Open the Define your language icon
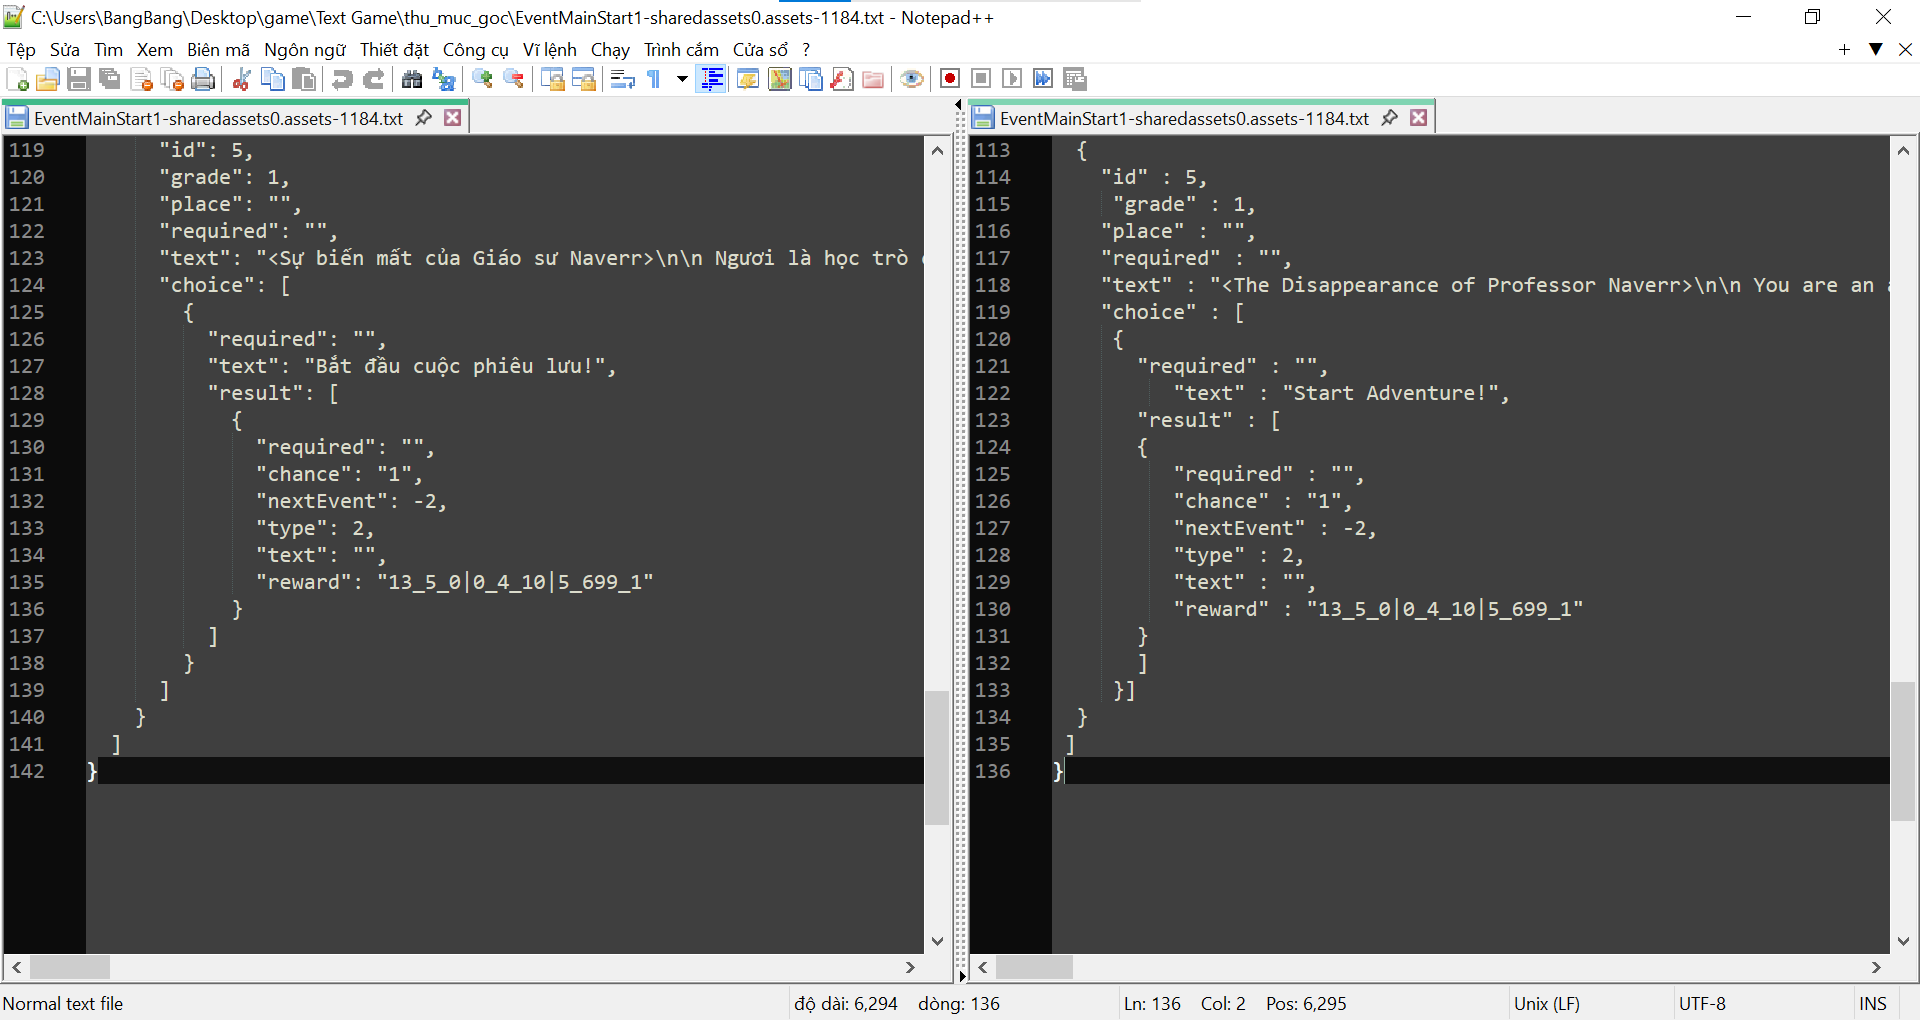 coord(747,79)
